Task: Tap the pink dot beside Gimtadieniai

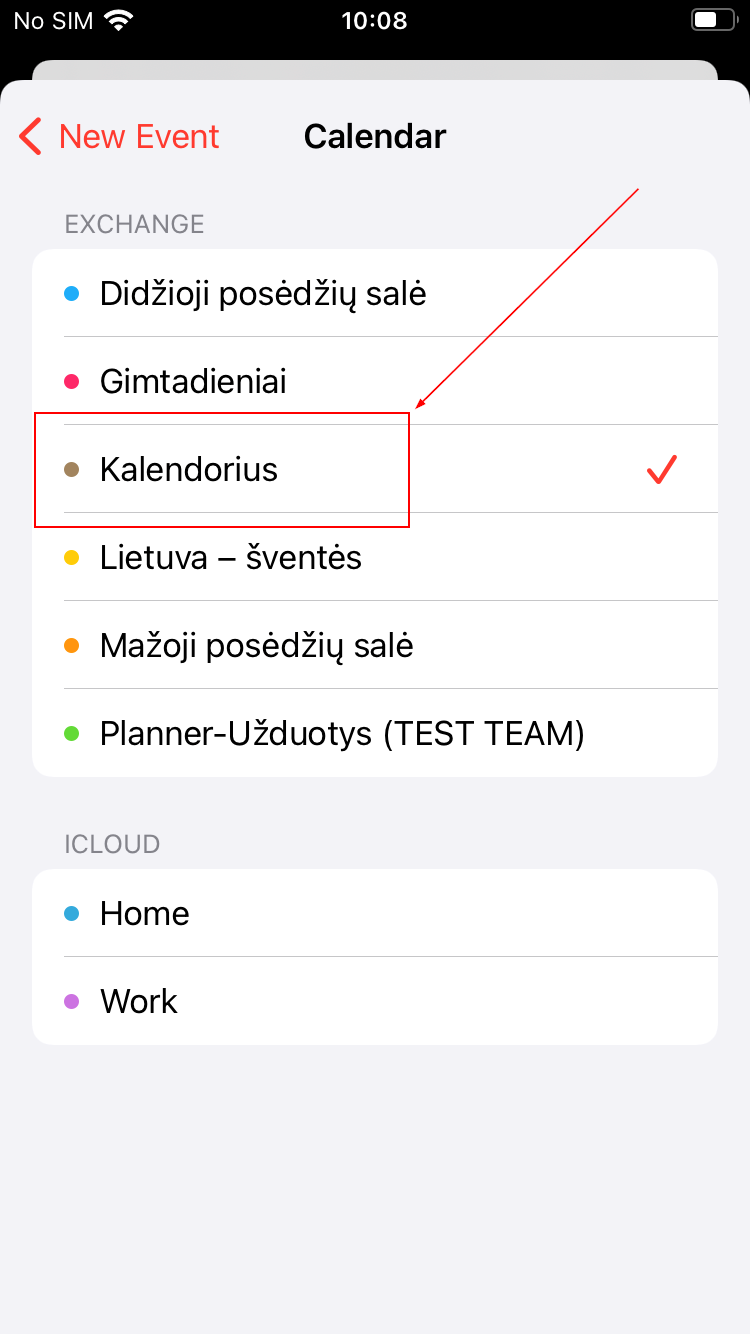Action: (72, 381)
